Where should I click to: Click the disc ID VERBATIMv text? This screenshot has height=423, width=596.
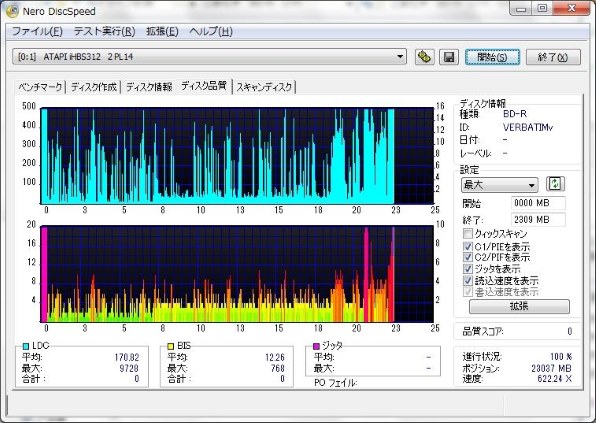pos(528,127)
